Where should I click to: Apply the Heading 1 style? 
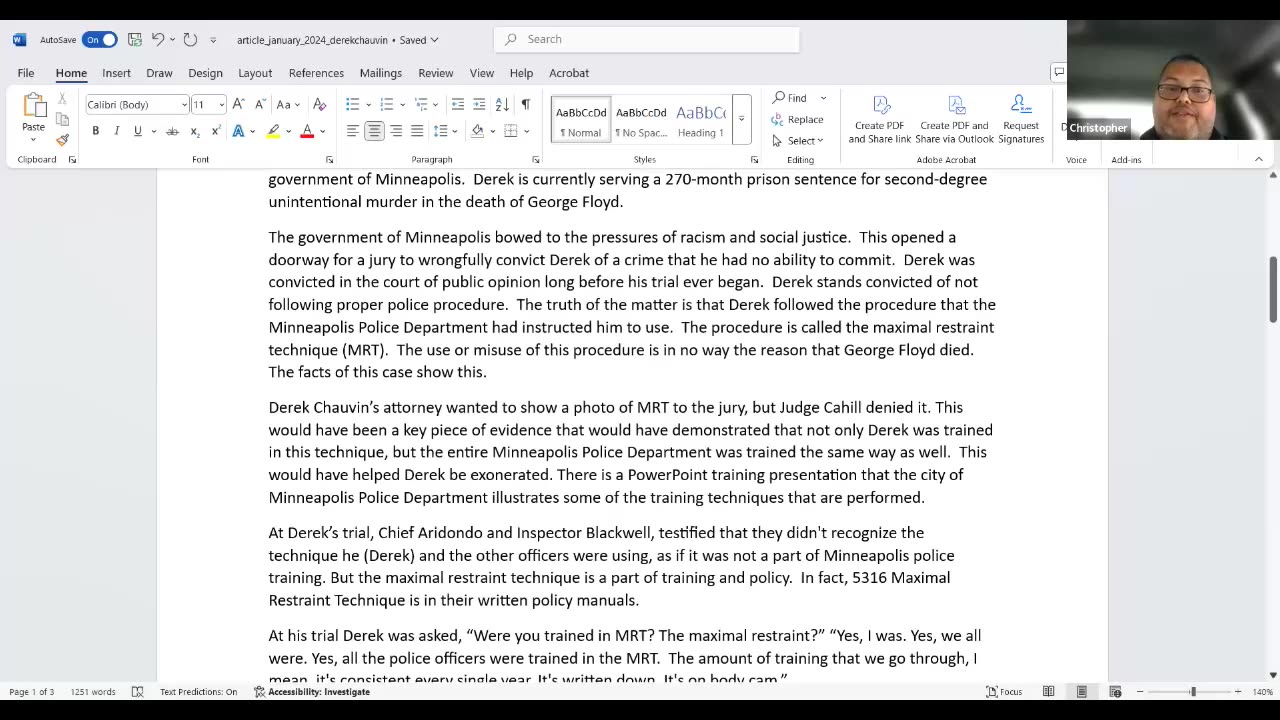pos(700,120)
